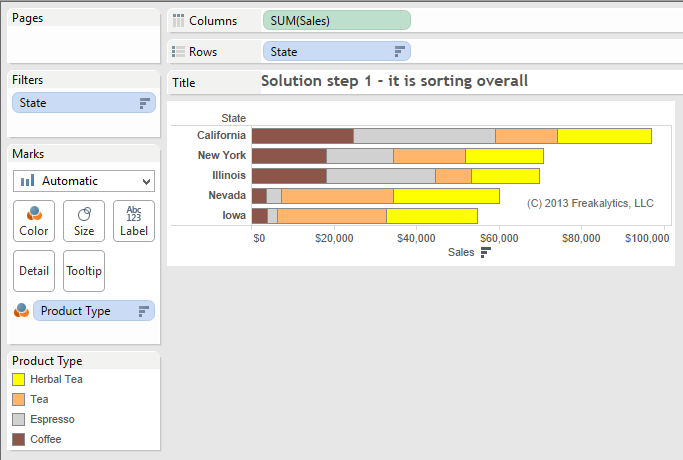This screenshot has height=460, width=683.
Task: Click California's Herbal Tea yellow bar segment
Action: (x=605, y=136)
